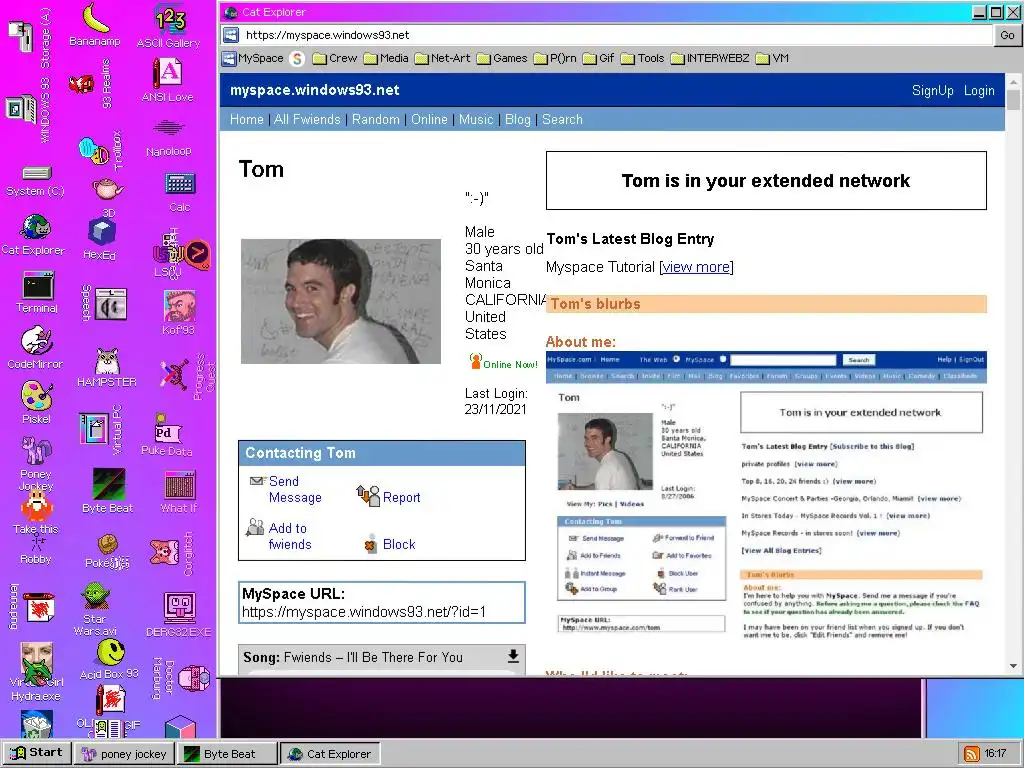
Task: Open the Gif bookmarks folder
Action: point(598,58)
